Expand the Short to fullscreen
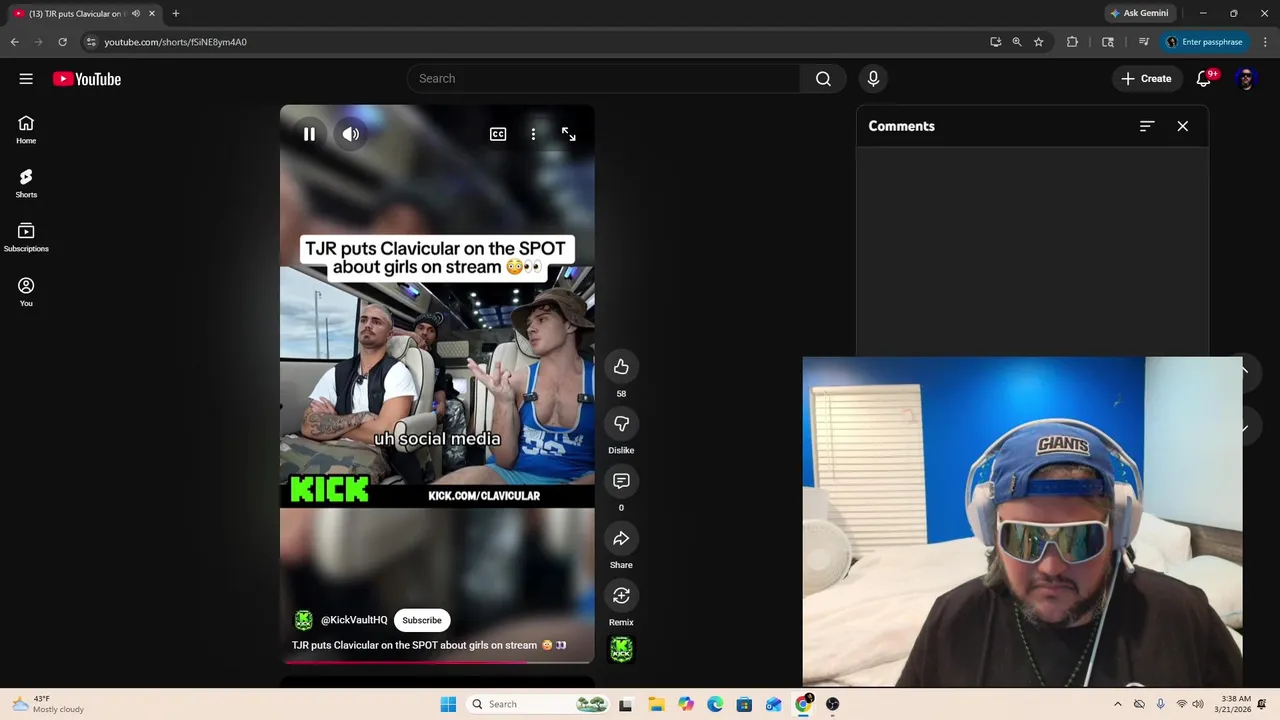1280x720 pixels. pyautogui.click(x=568, y=134)
